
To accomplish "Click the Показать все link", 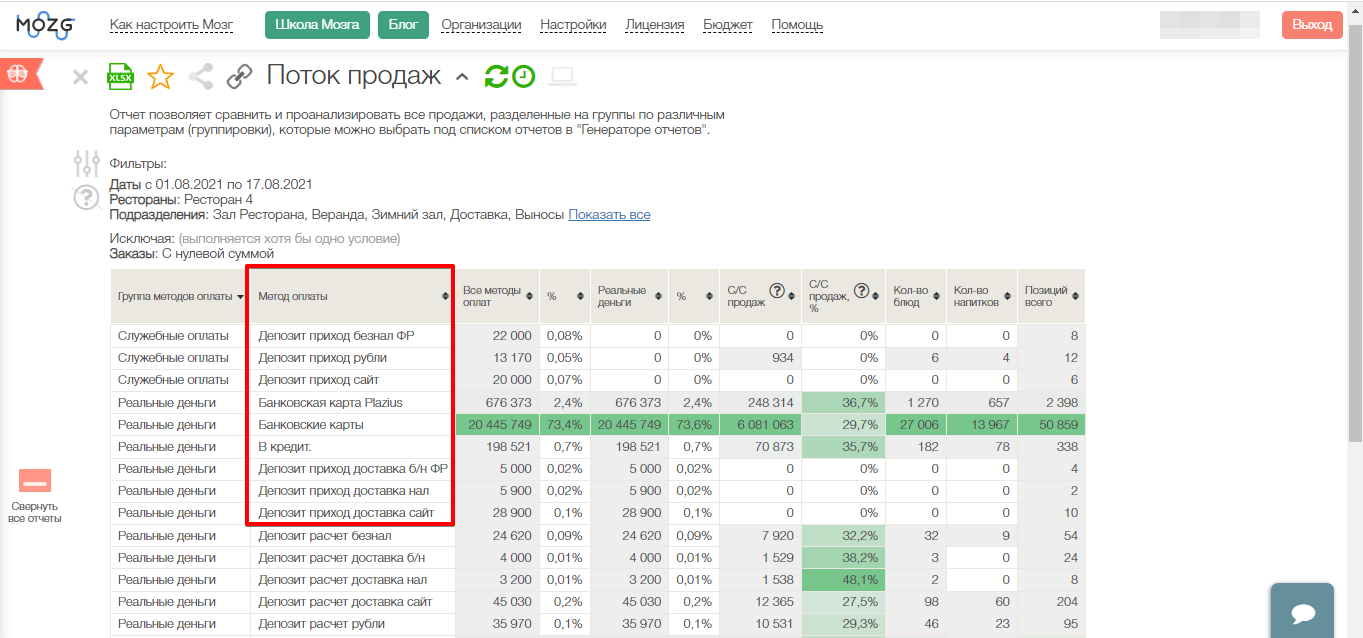I will [609, 215].
